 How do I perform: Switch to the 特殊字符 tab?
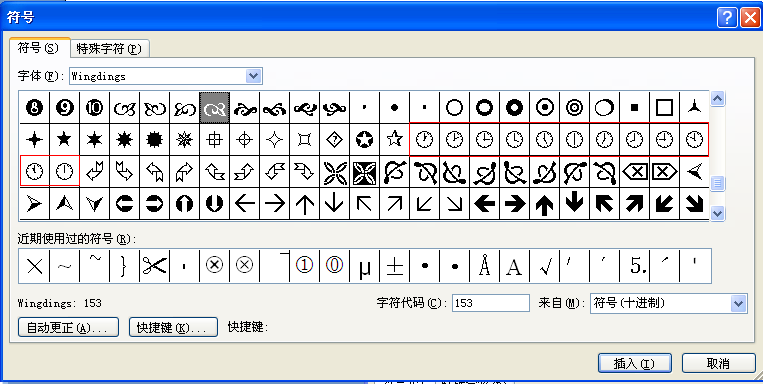coord(109,49)
